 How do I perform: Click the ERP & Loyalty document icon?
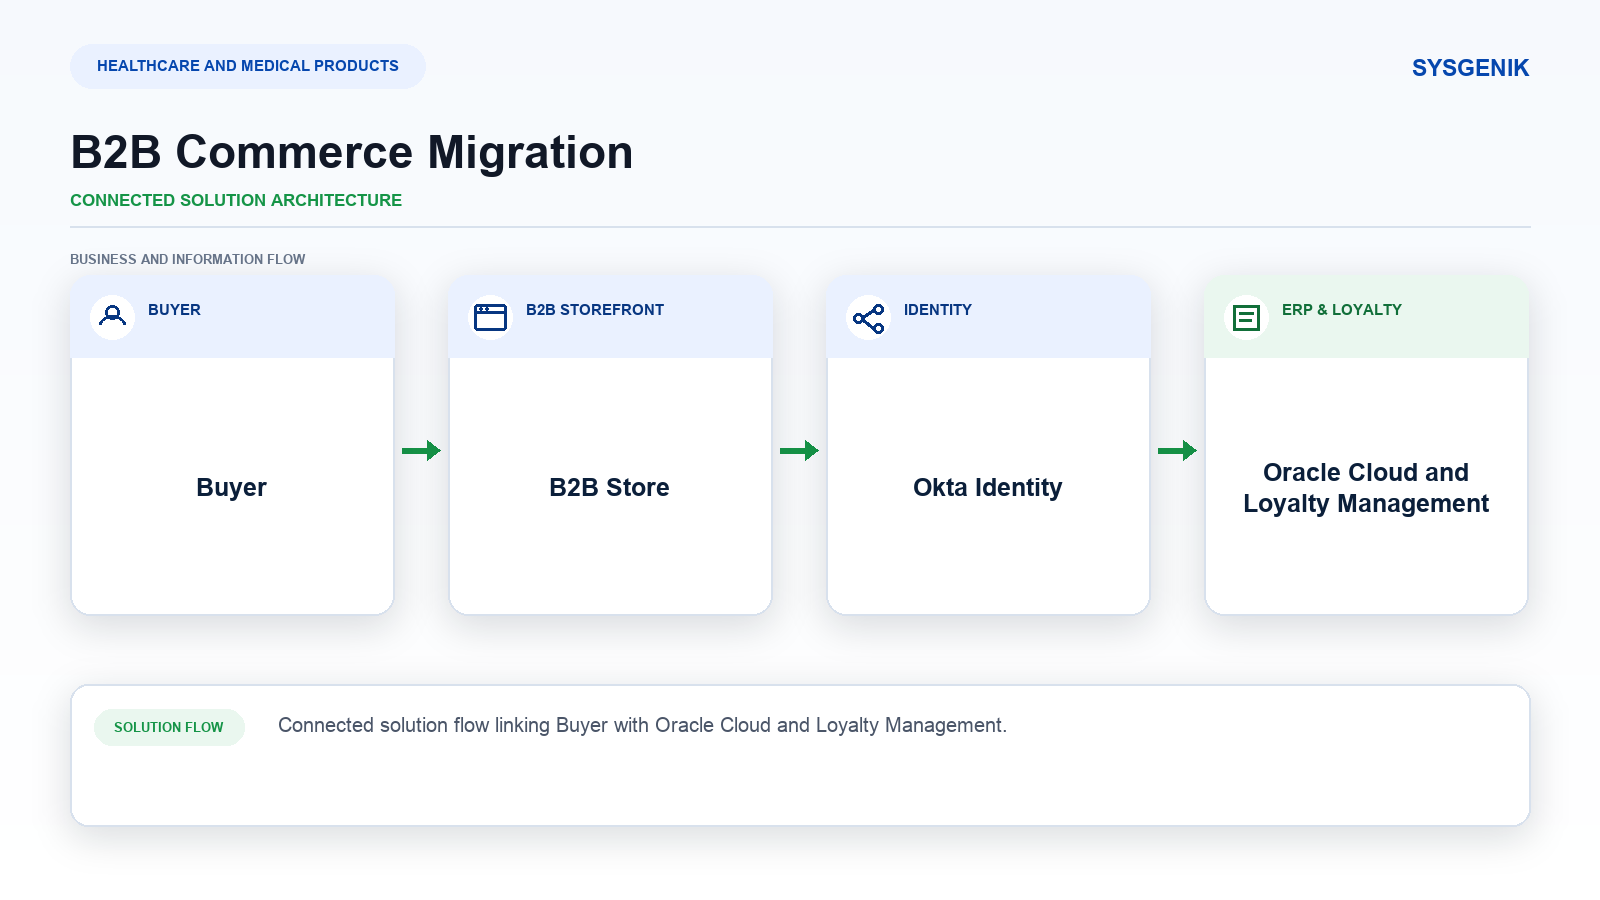(1247, 318)
